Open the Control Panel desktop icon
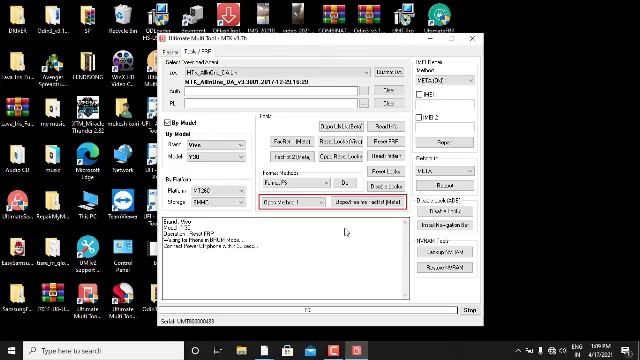This screenshot has width=640, height=360. pyautogui.click(x=122, y=254)
